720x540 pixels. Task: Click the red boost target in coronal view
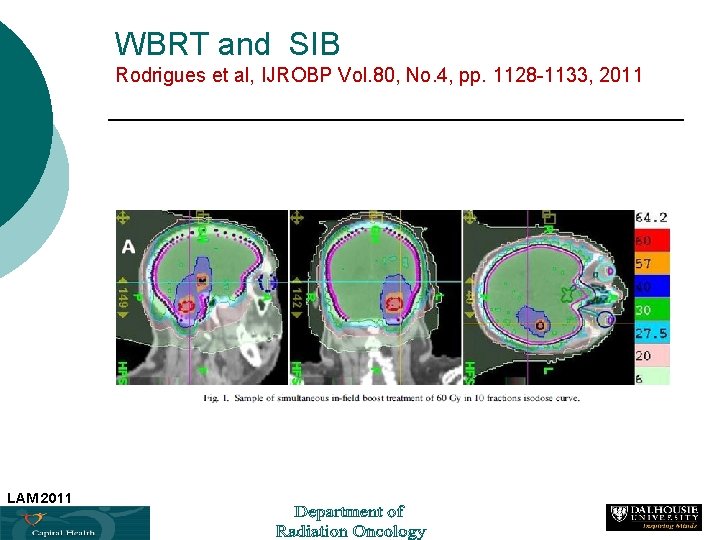394,304
